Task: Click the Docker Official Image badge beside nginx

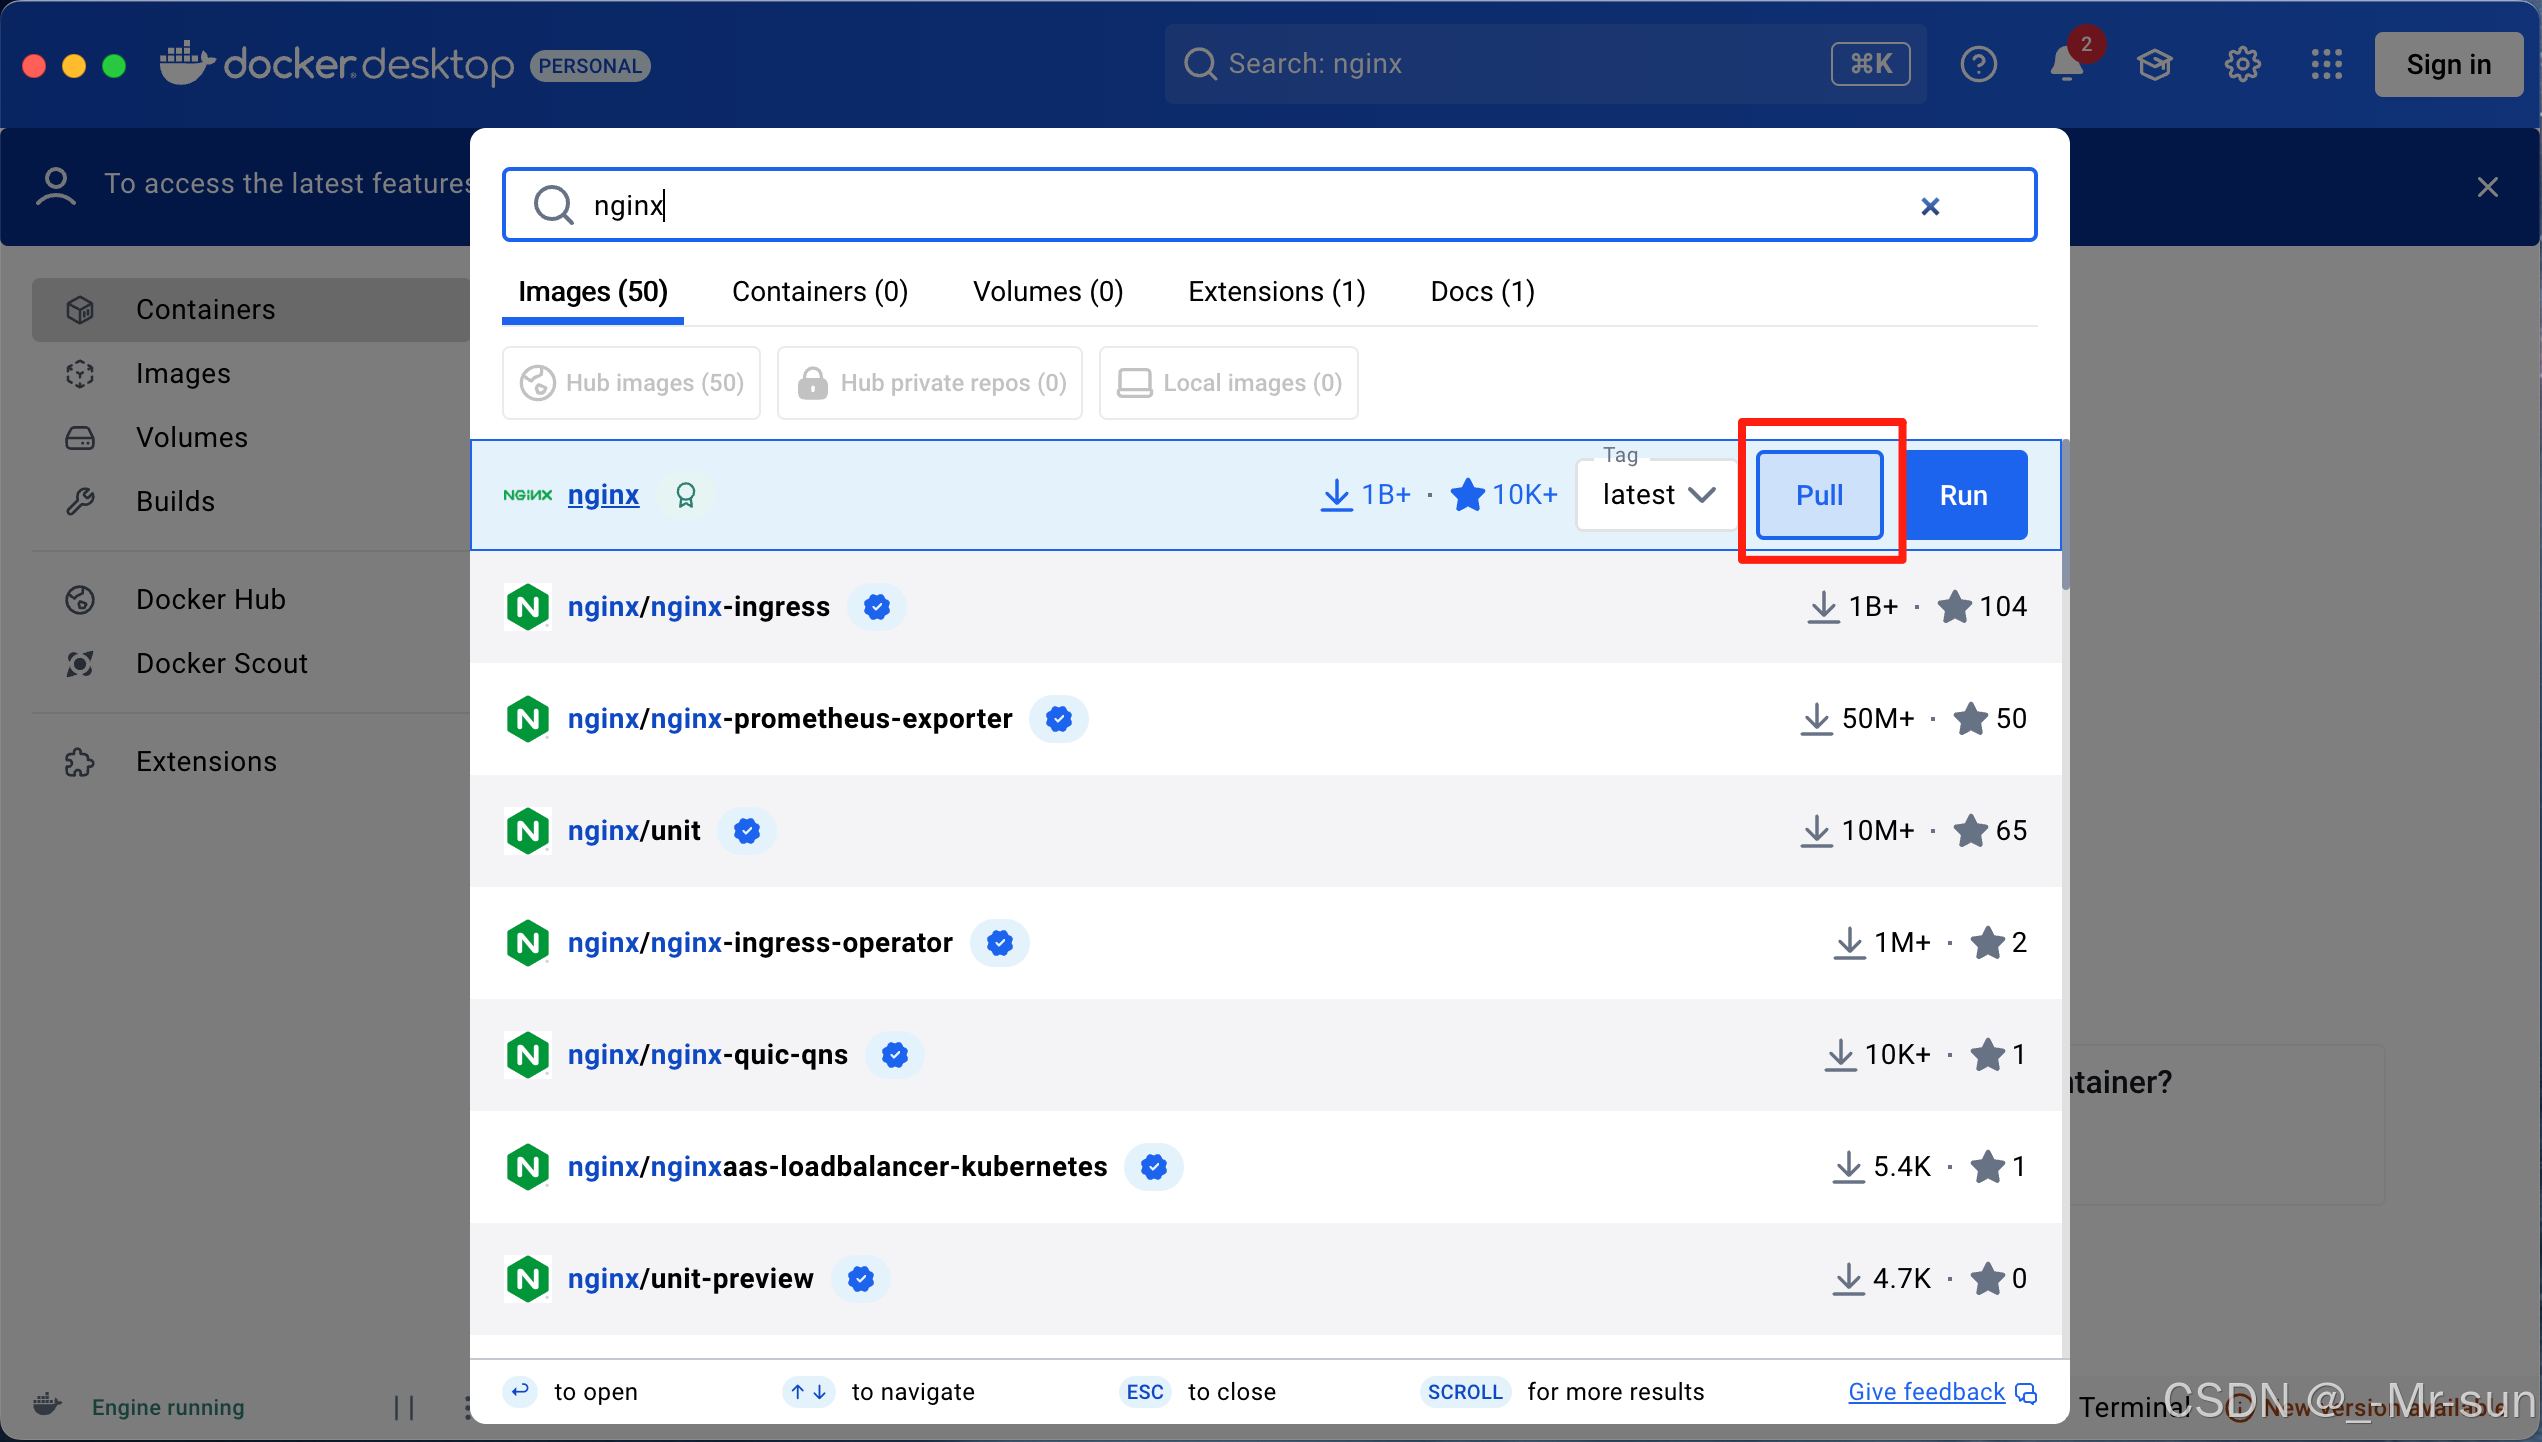Action: 686,495
